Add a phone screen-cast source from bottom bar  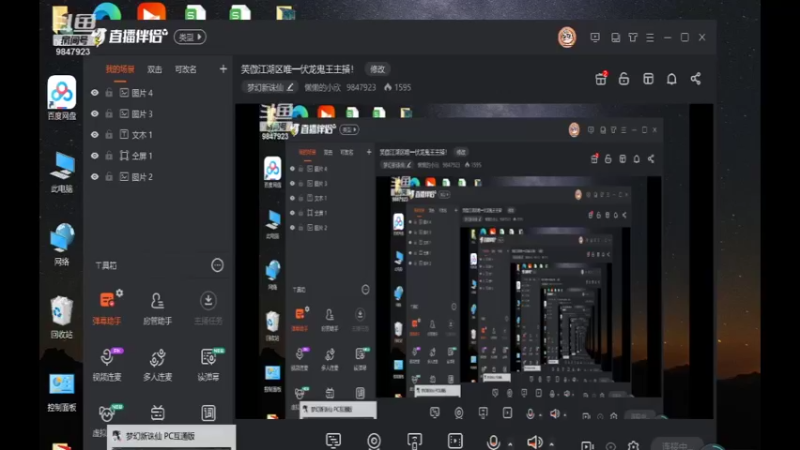coord(414,440)
